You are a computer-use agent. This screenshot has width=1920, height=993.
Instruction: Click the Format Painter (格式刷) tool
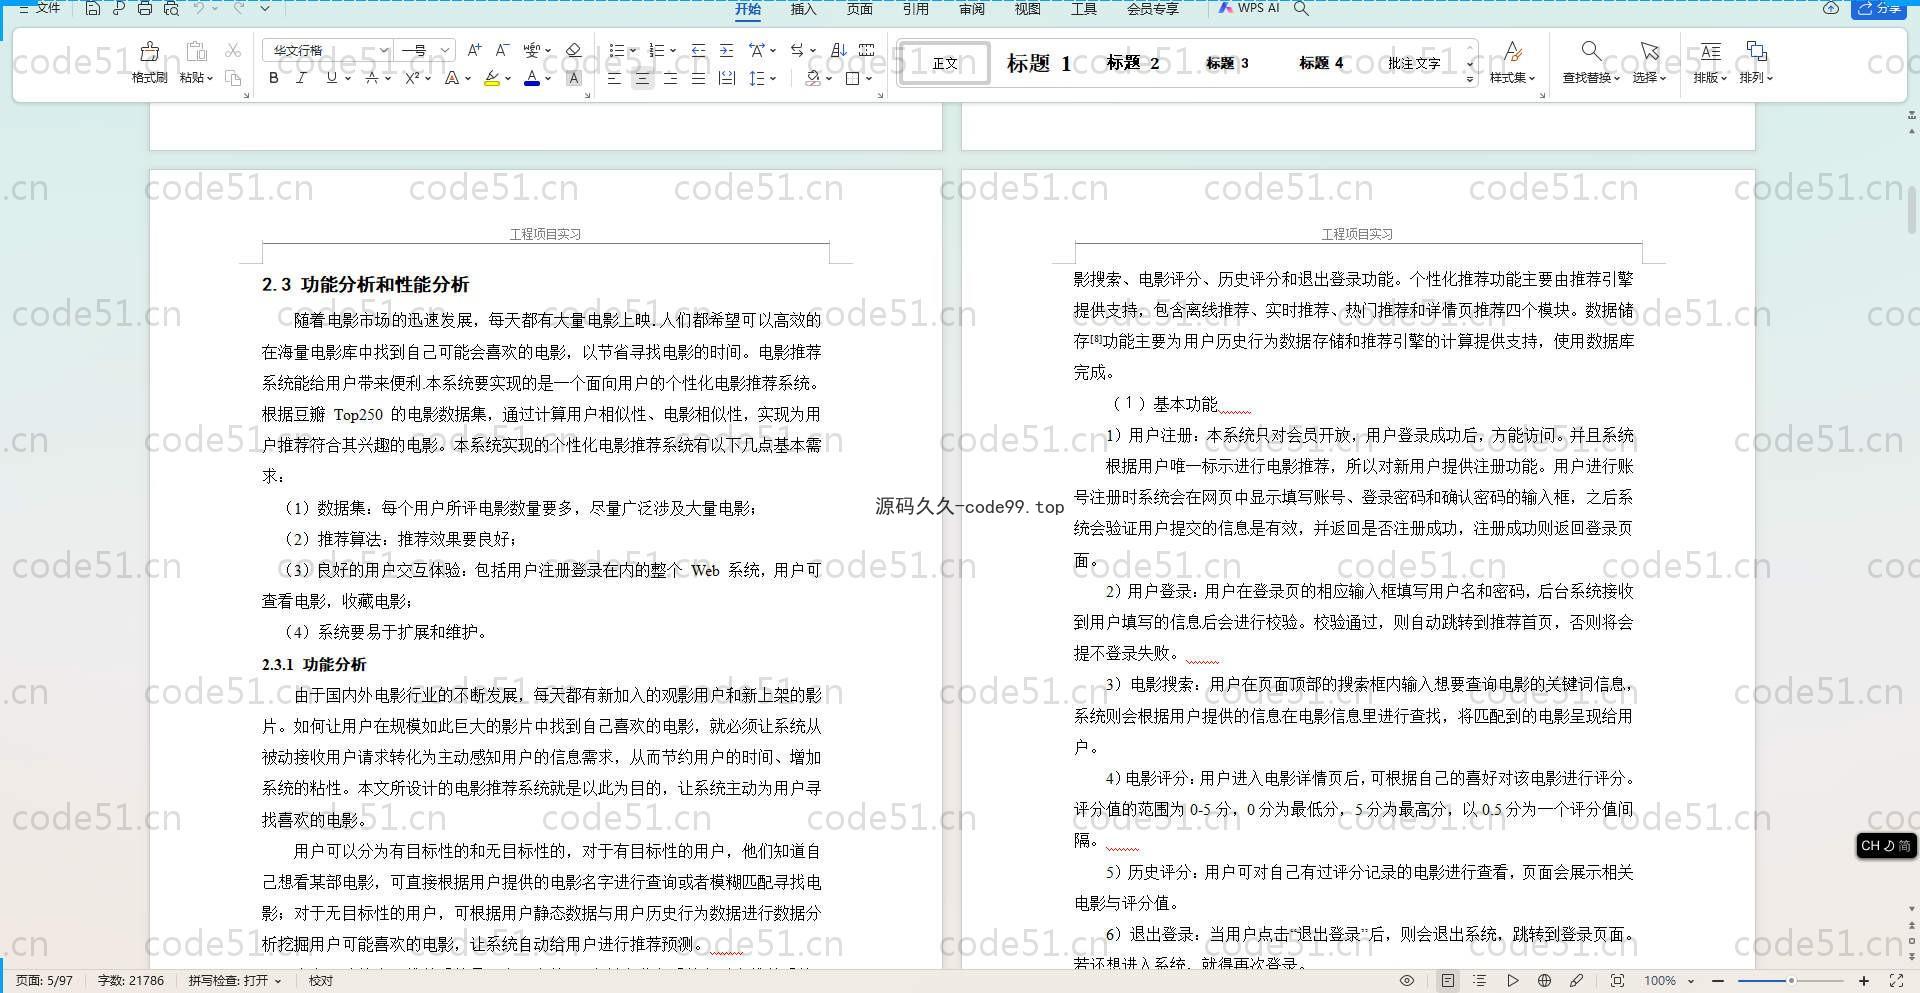point(149,62)
